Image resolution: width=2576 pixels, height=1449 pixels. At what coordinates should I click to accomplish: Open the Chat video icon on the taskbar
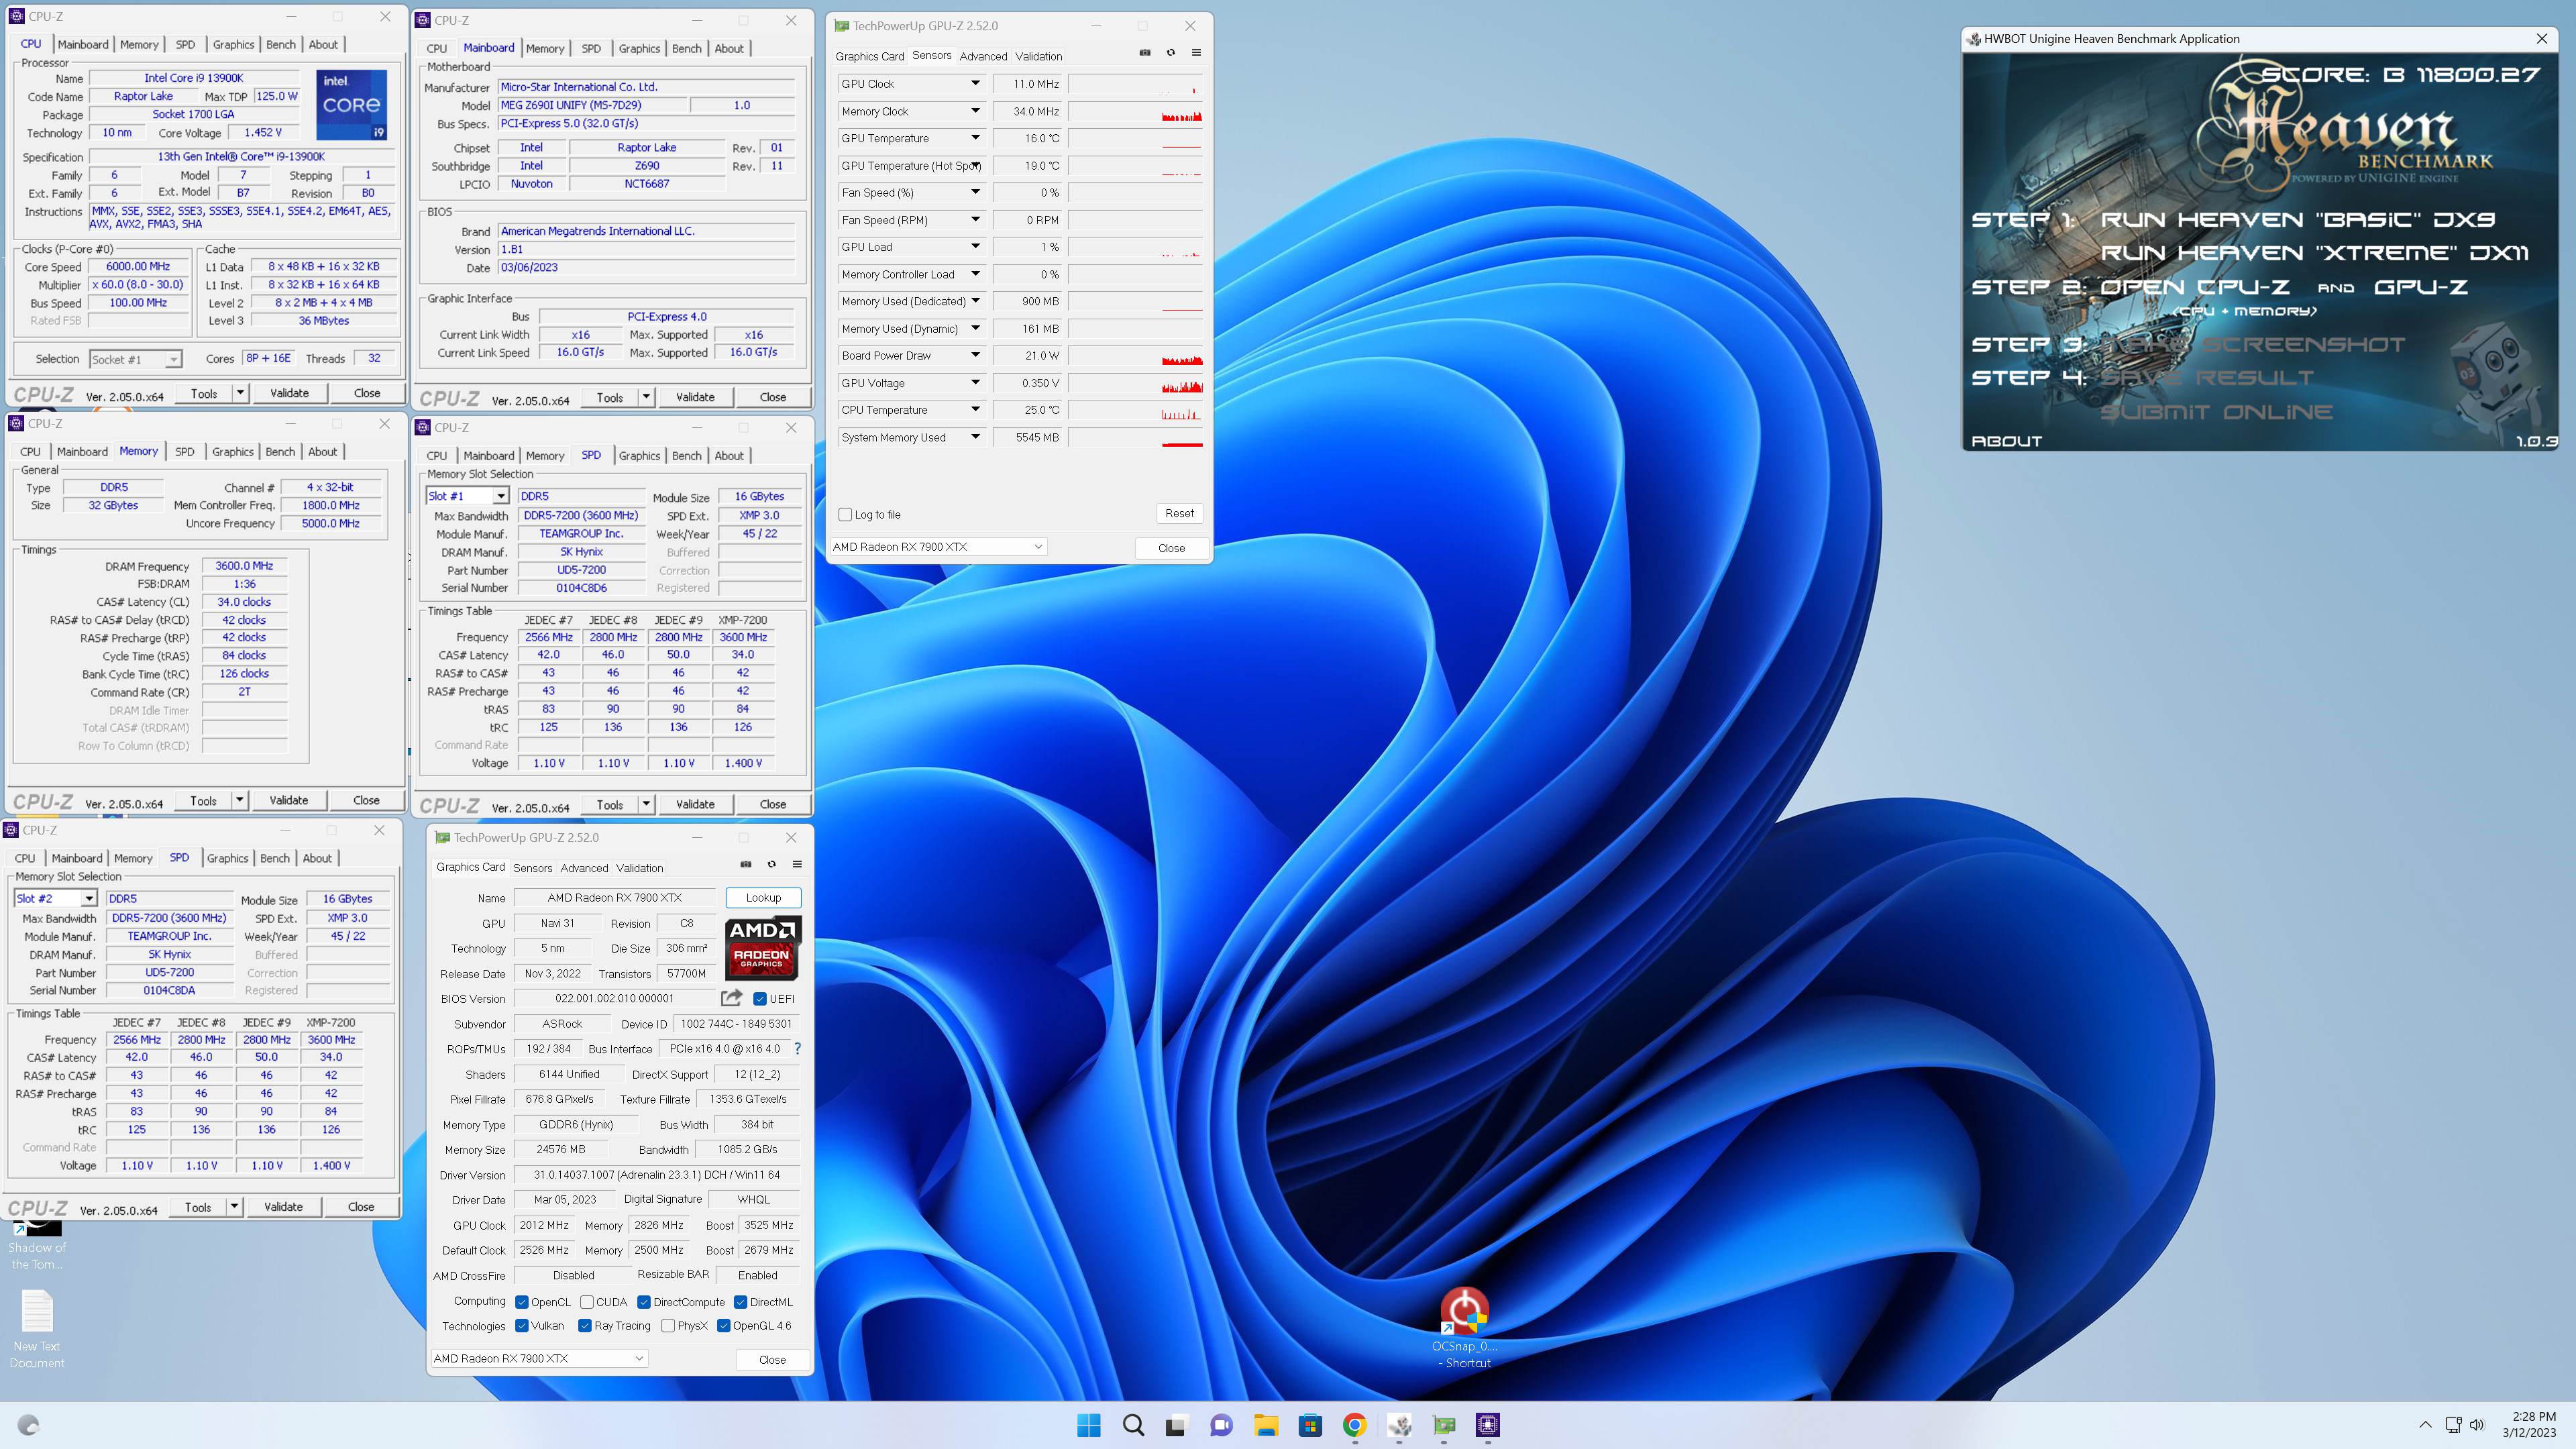pyautogui.click(x=1221, y=1425)
